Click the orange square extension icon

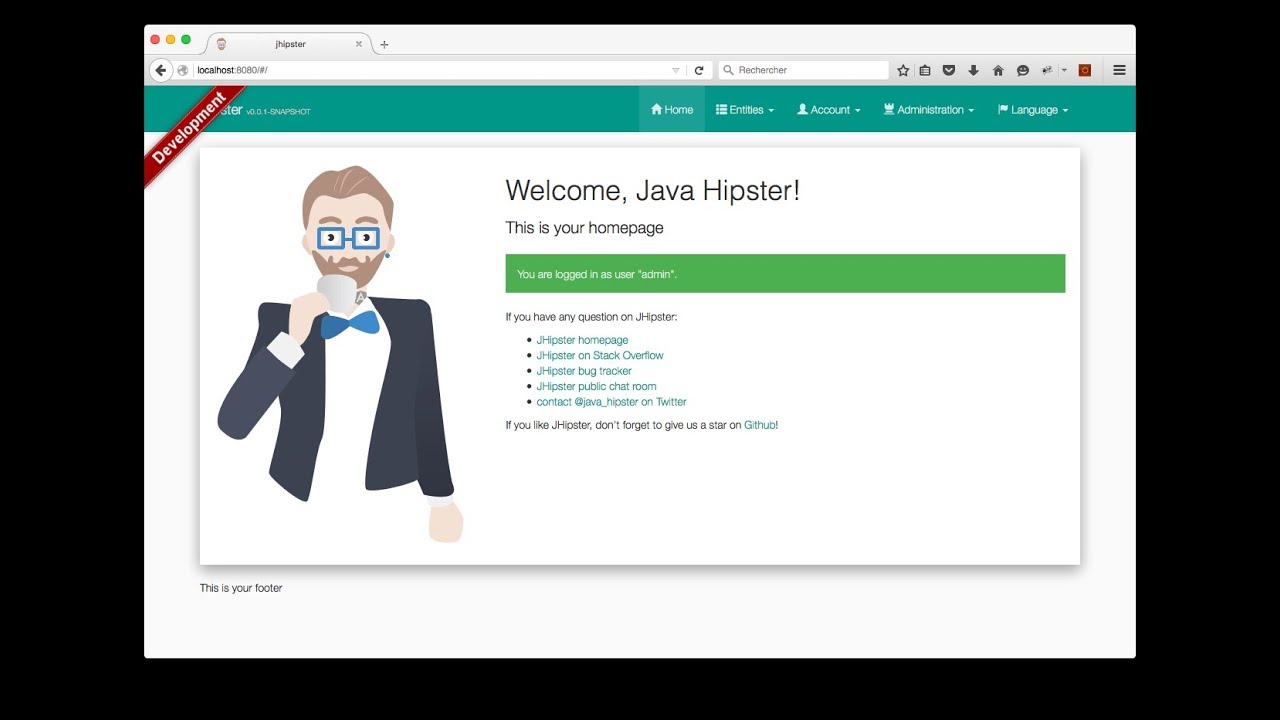tap(1084, 70)
